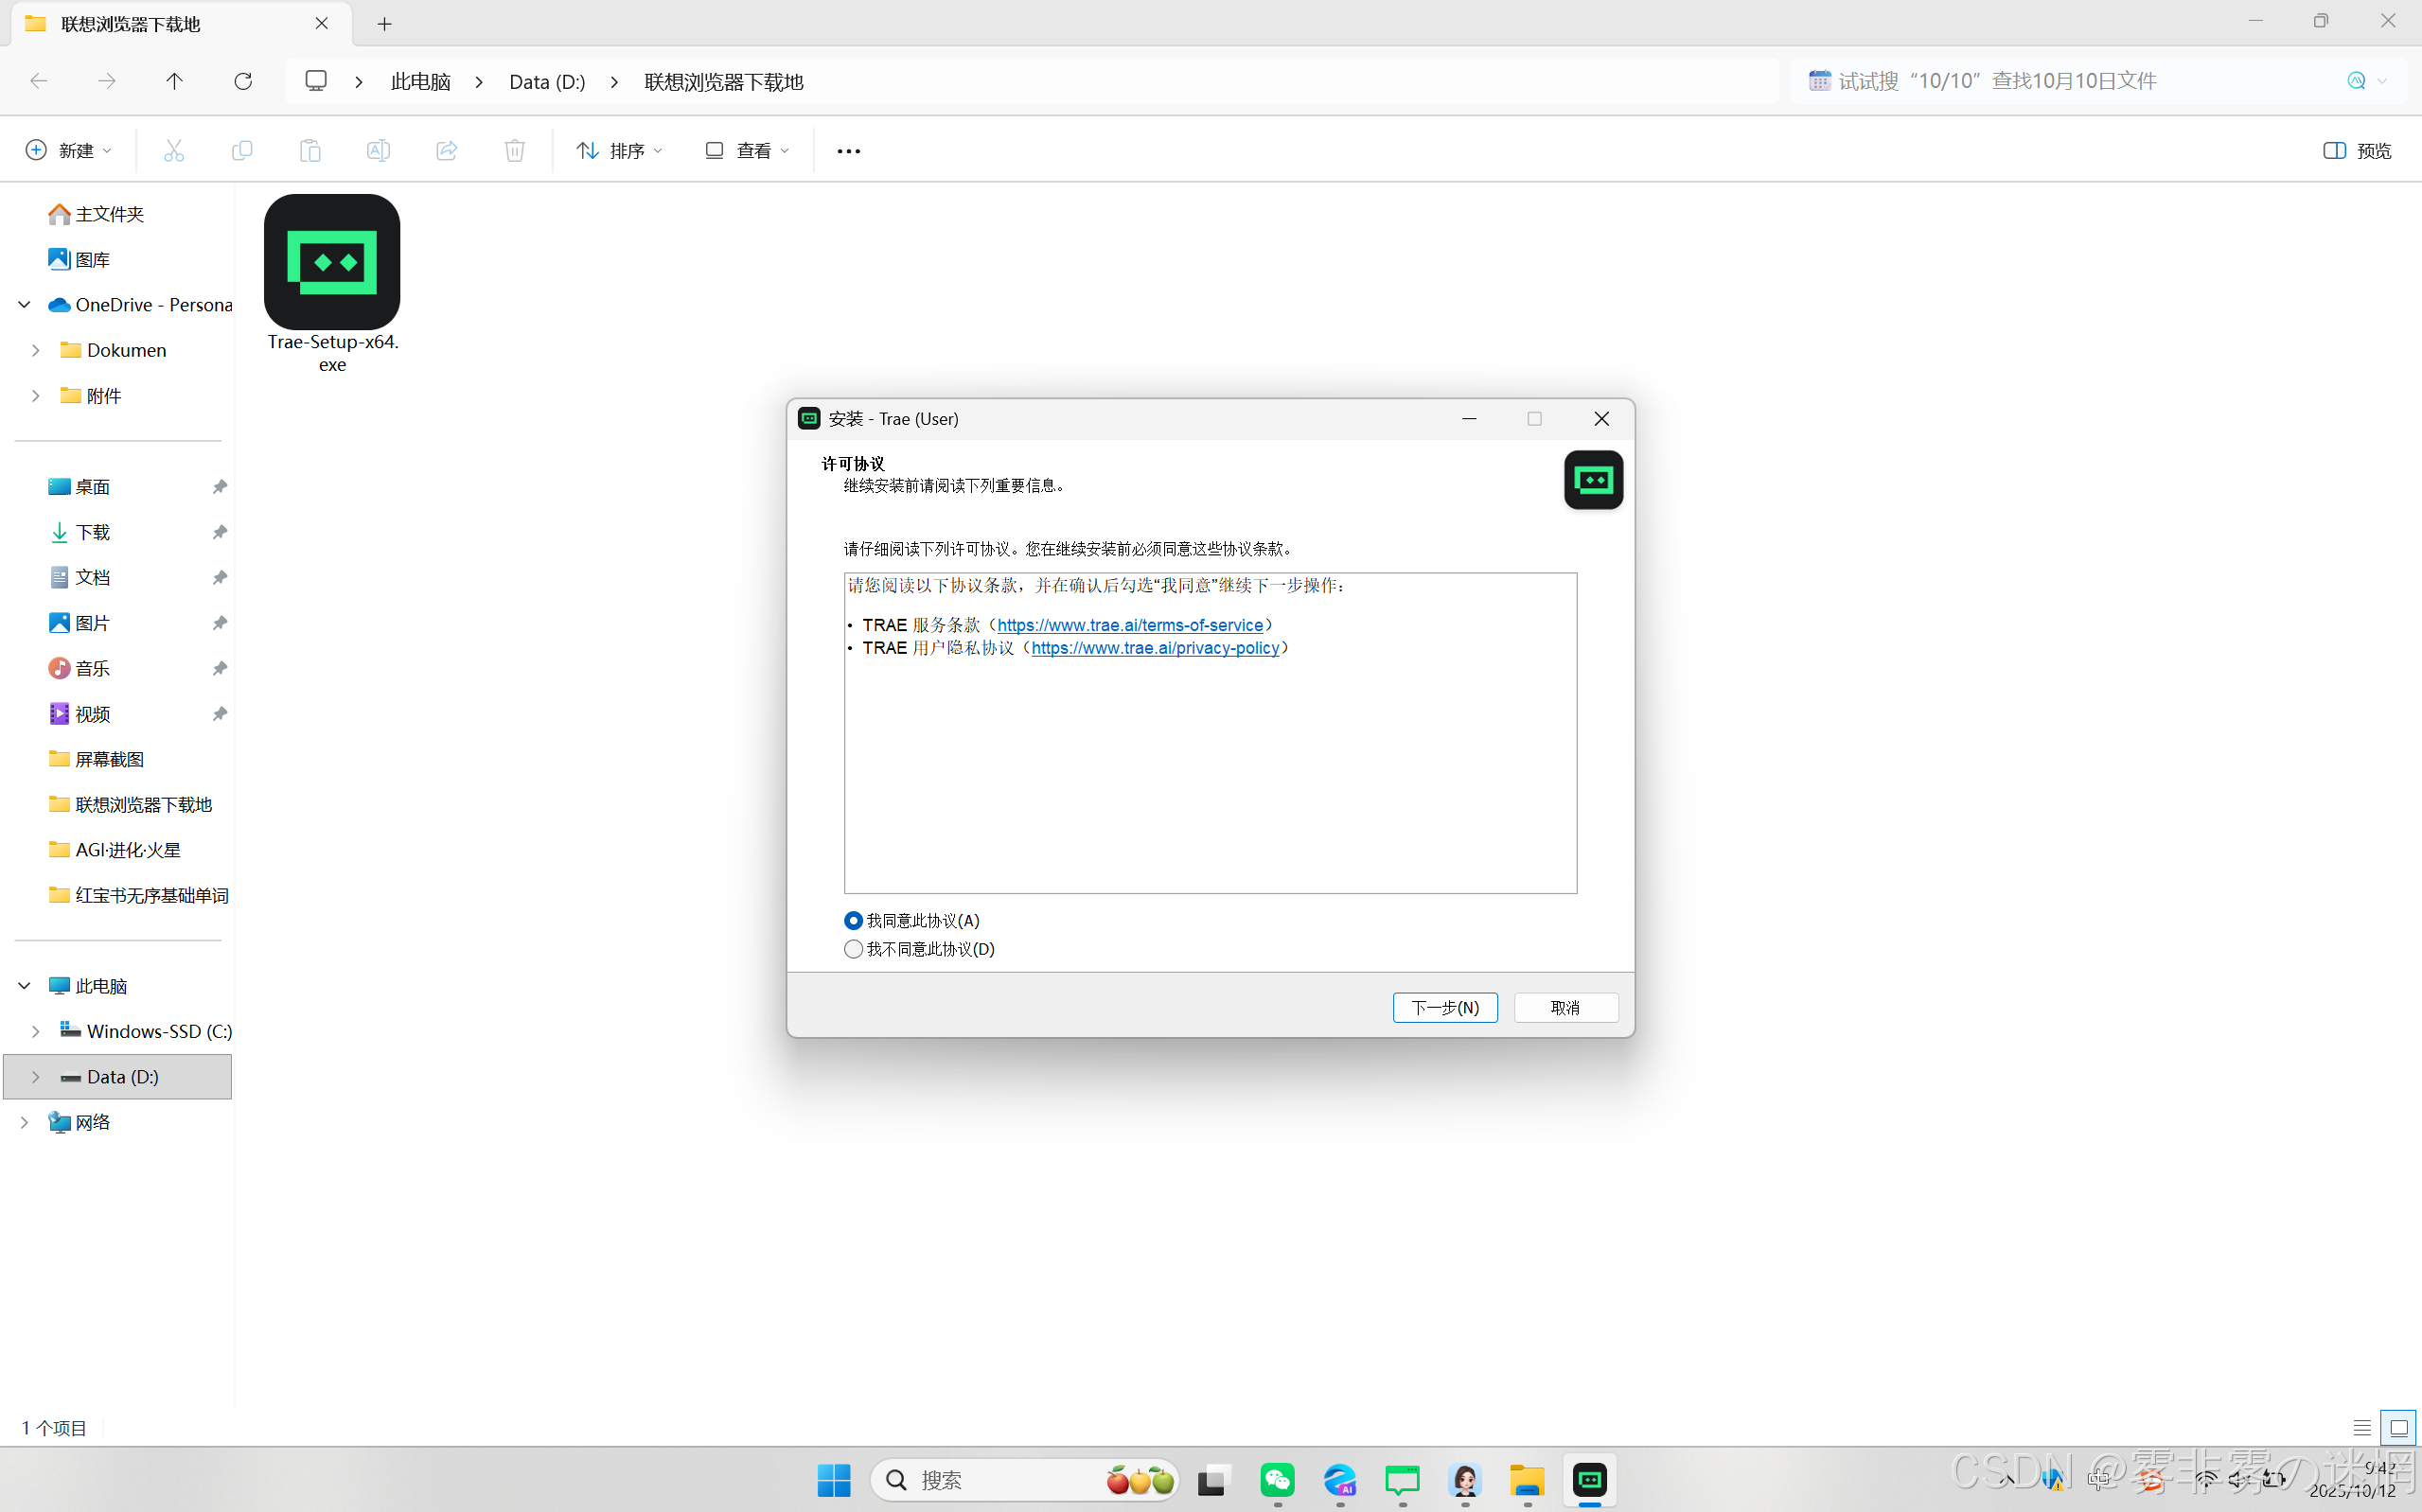Switch to large icons view in status bar
The width and height of the screenshot is (2422, 1512).
pos(2398,1428)
